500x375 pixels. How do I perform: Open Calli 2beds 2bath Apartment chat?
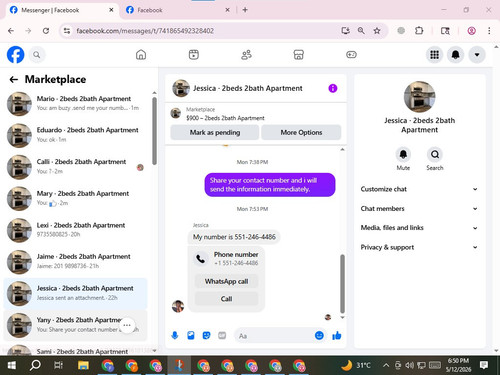75,167
